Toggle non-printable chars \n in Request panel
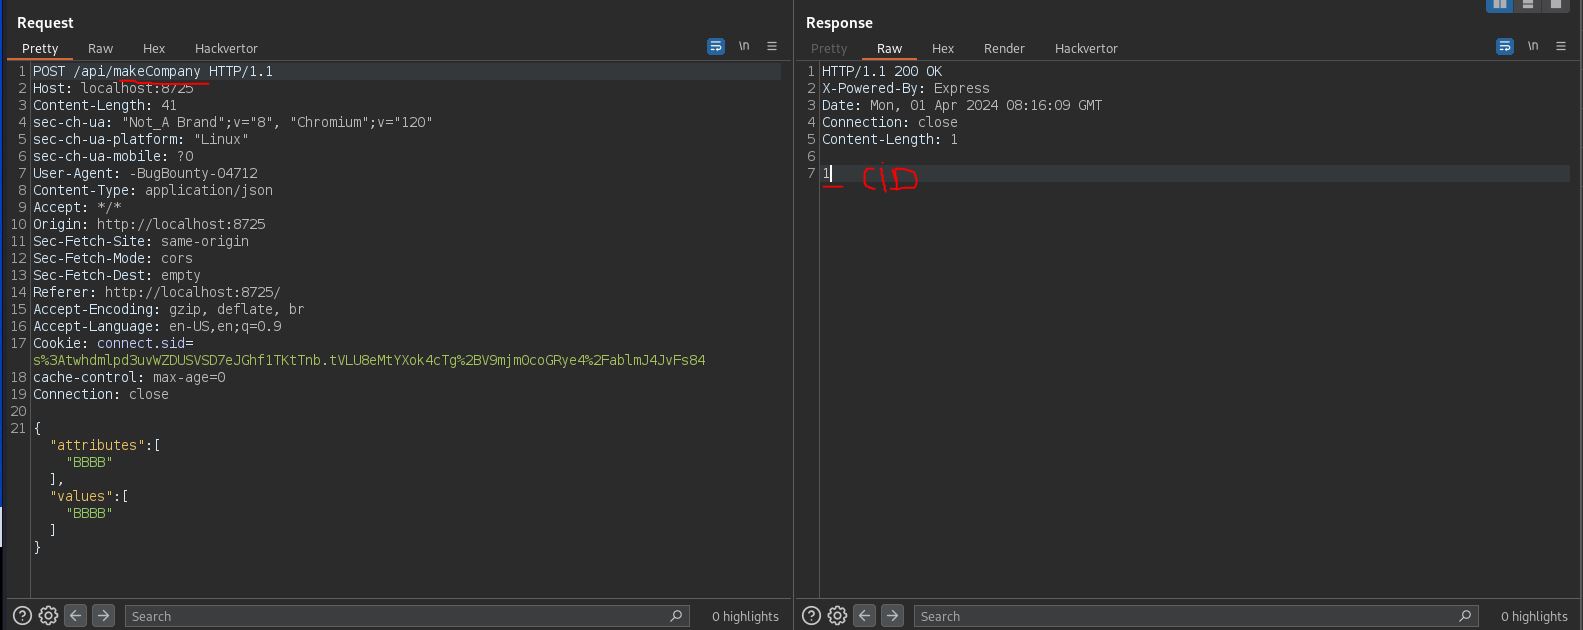1583x630 pixels. coord(744,46)
